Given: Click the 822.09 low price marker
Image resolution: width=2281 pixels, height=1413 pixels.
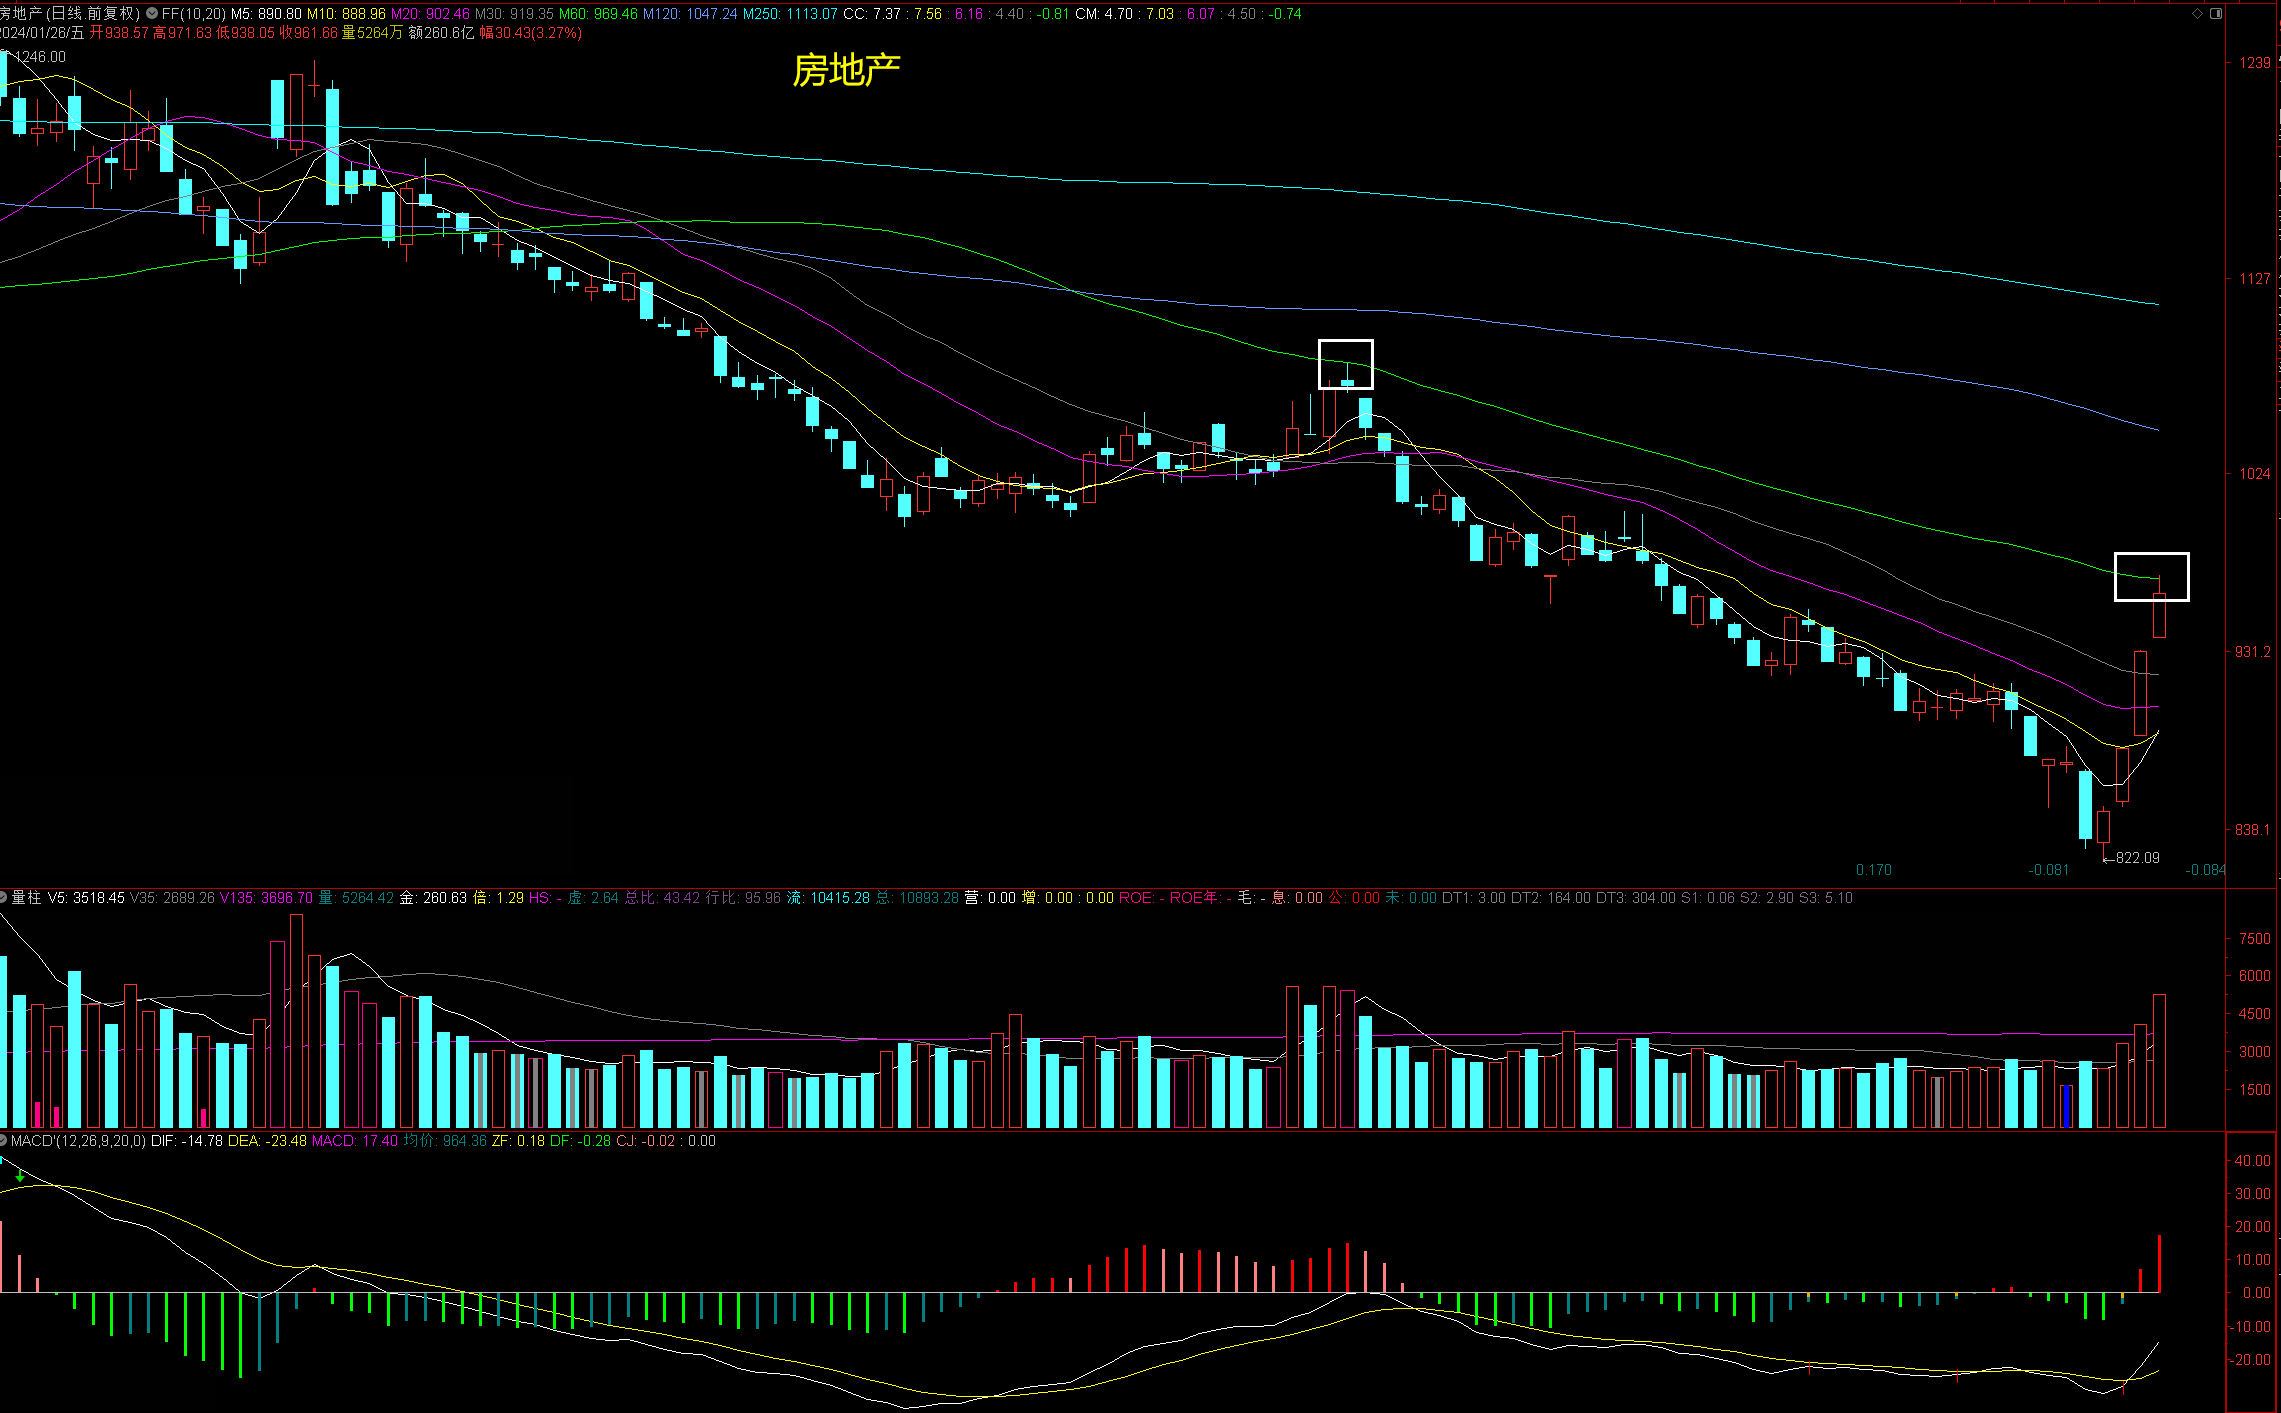Looking at the screenshot, I should pos(2136,858).
